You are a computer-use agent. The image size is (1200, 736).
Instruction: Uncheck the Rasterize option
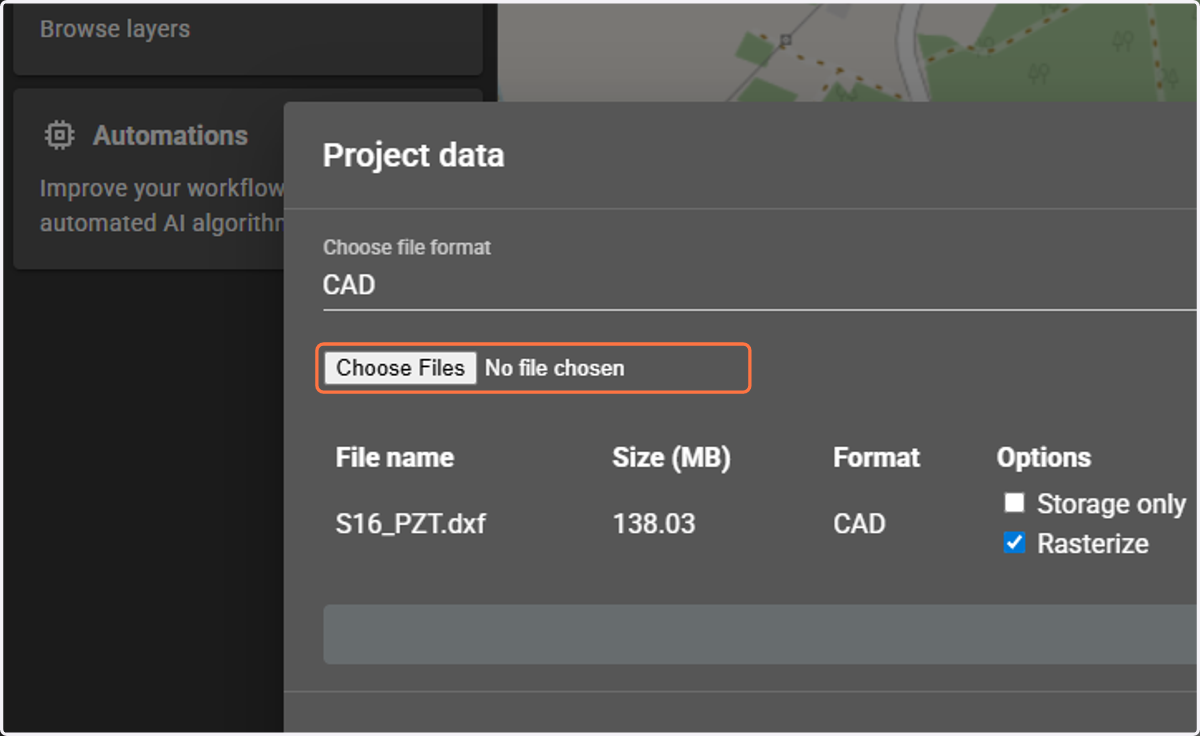[x=1015, y=543]
